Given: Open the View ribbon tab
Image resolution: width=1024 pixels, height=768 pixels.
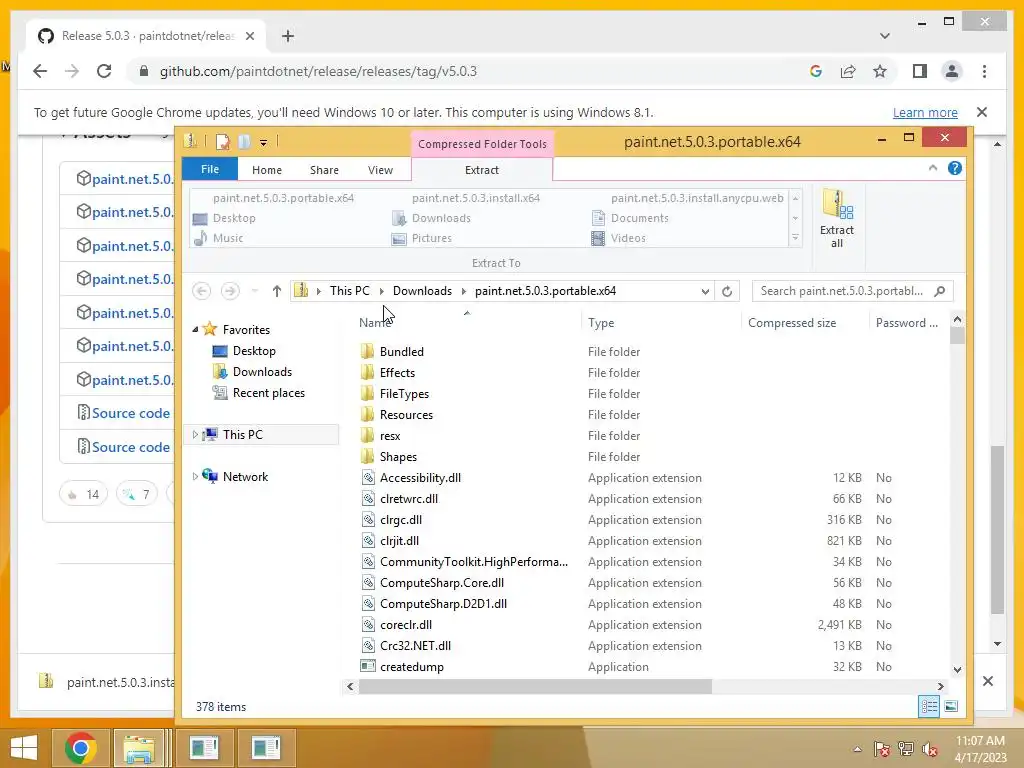Looking at the screenshot, I should (x=380, y=170).
